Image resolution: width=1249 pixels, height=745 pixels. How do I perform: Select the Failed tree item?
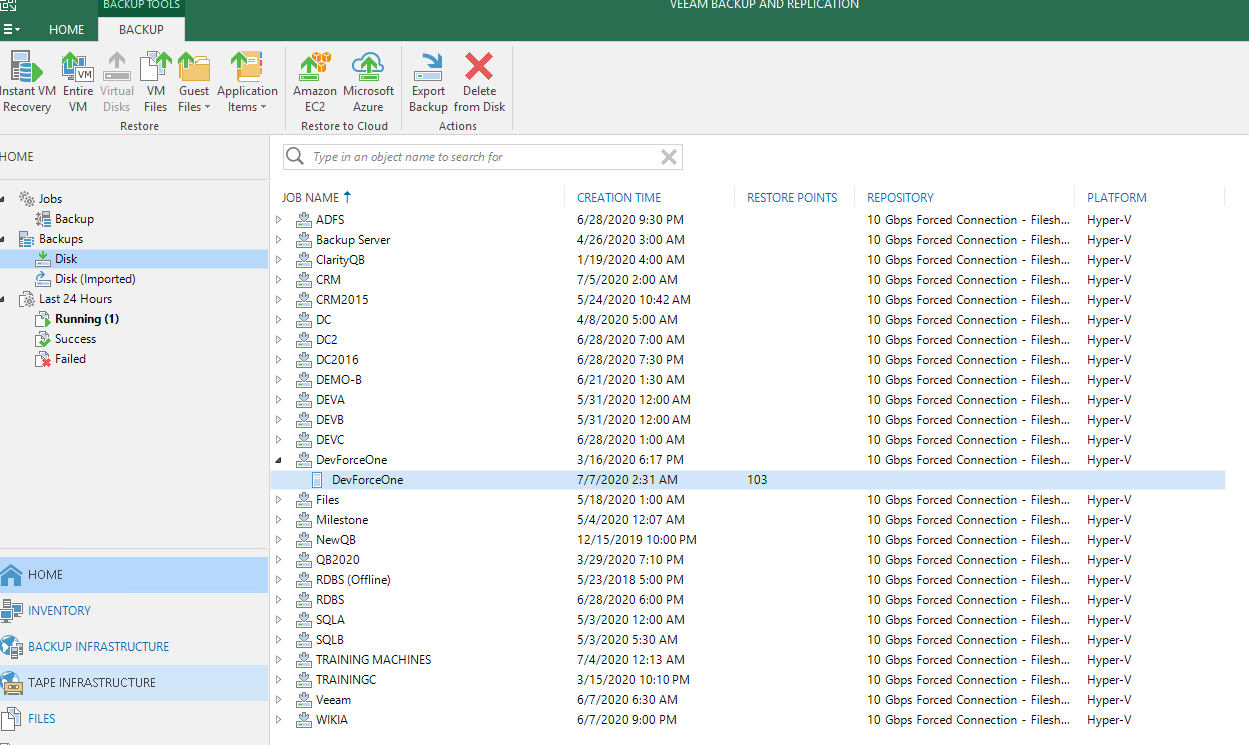pos(70,359)
